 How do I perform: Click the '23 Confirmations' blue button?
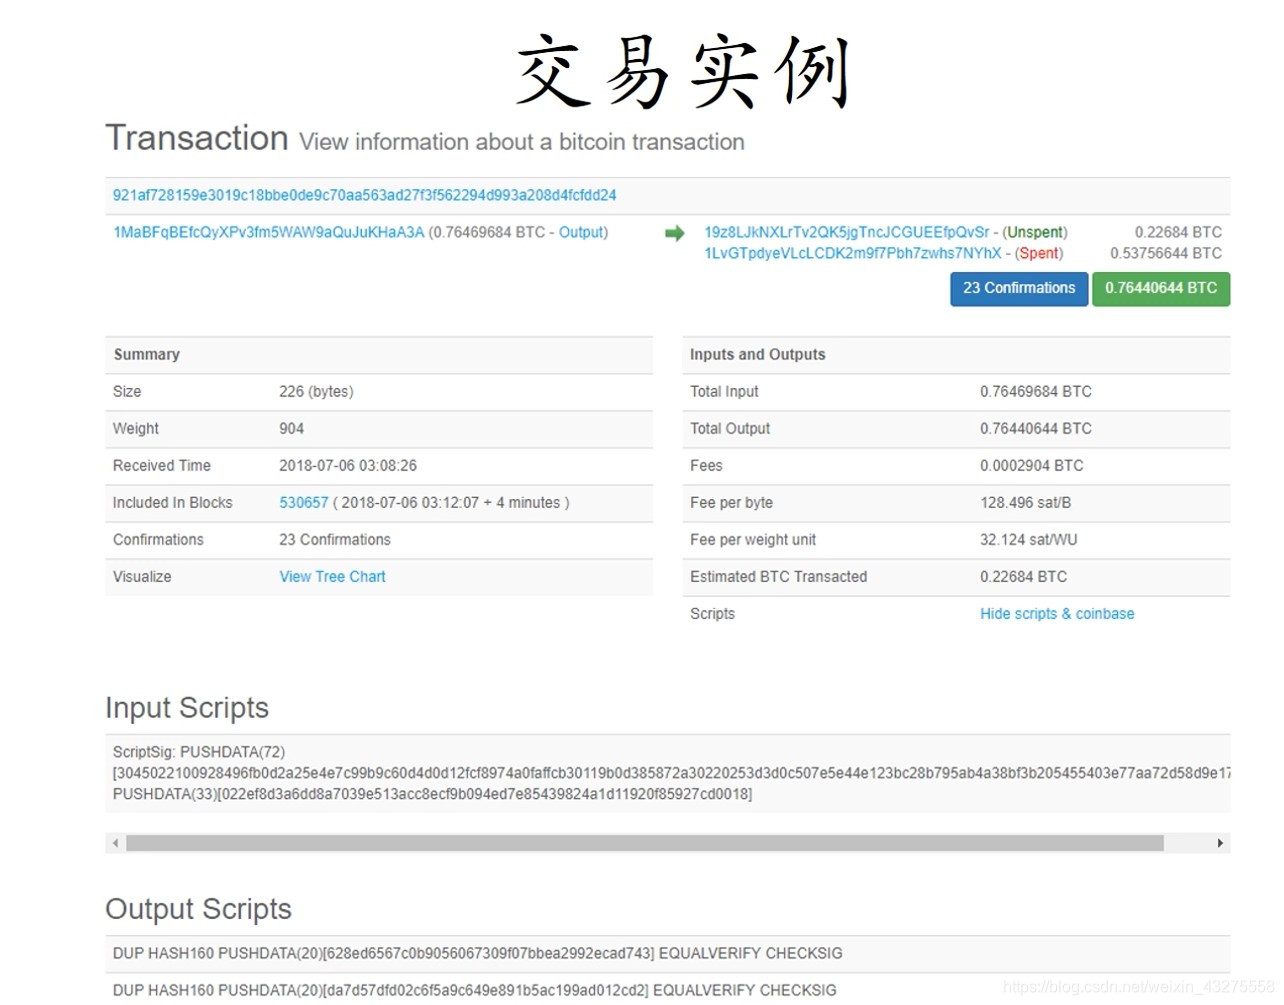click(x=1019, y=288)
